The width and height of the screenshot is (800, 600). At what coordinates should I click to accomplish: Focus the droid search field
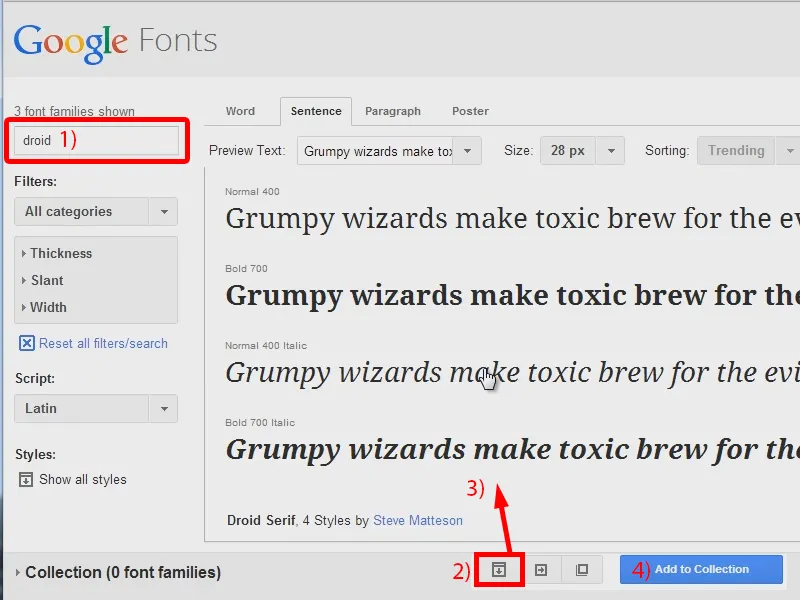pyautogui.click(x=96, y=140)
